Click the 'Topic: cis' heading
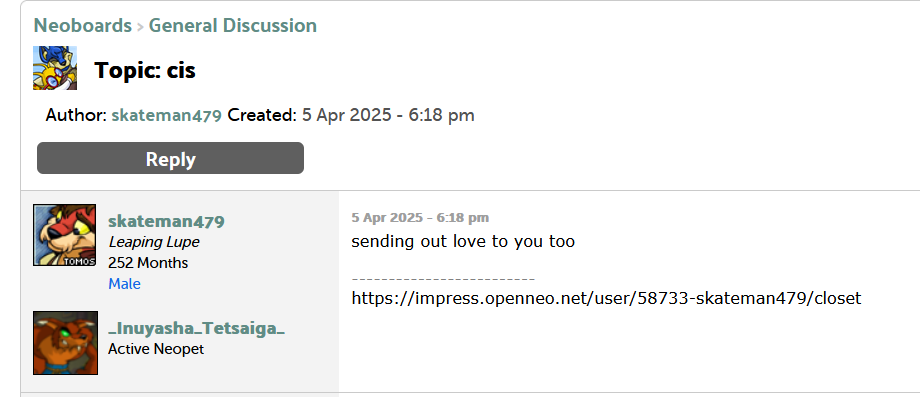920x397 pixels. pyautogui.click(x=145, y=70)
